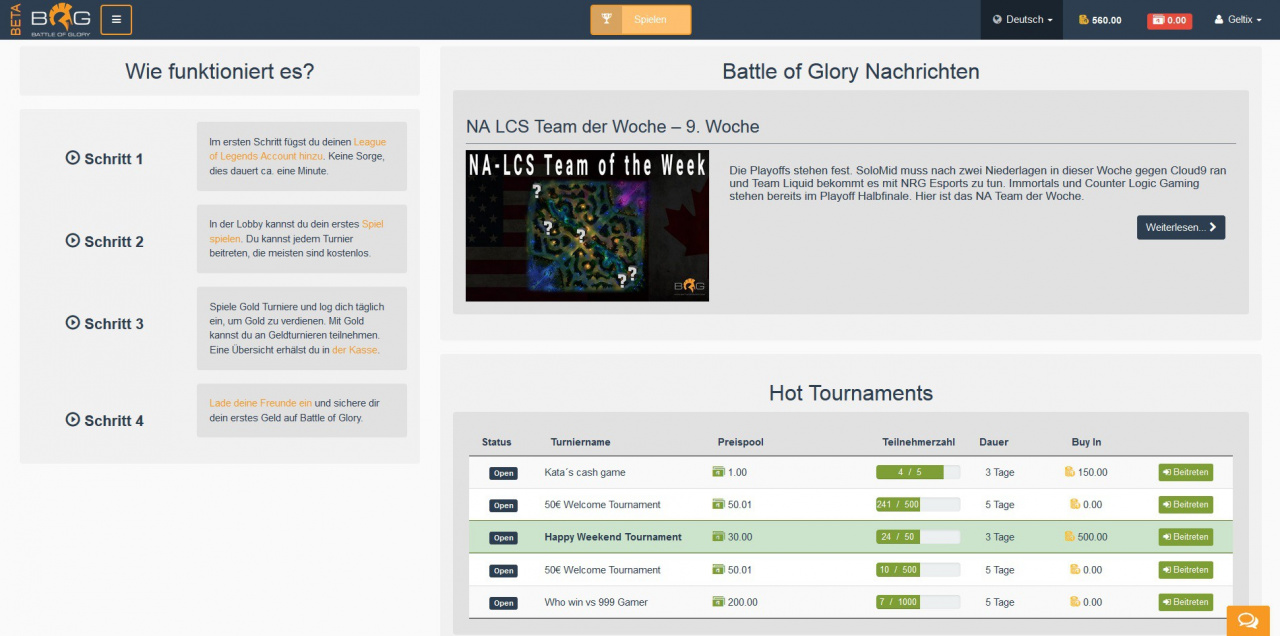Click the gold coin icon beside buy-in 150.00
Screen dimensions: 1280x636
pos(1070,472)
